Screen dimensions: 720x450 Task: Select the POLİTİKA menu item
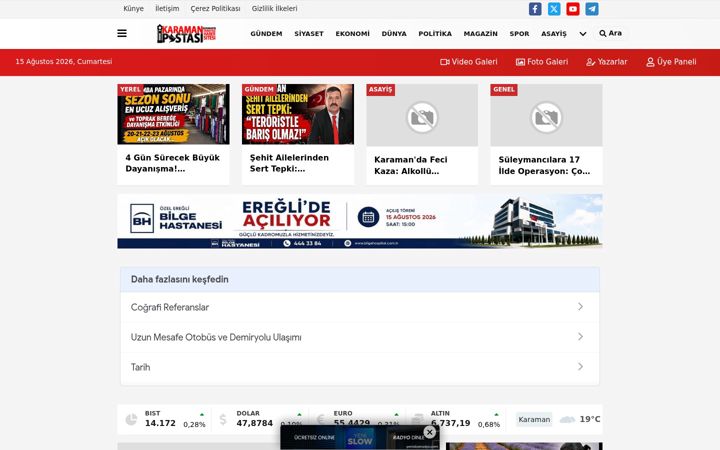tap(435, 34)
